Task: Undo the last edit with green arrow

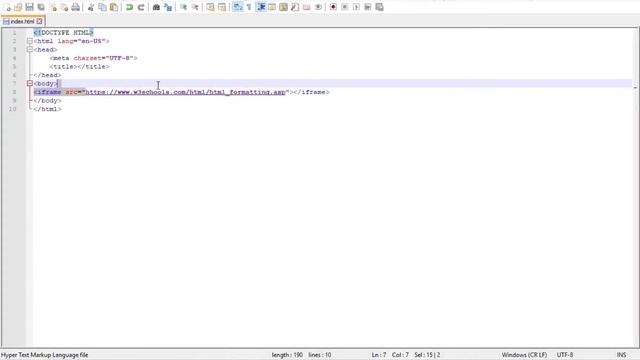Action: pyautogui.click(x=129, y=7)
